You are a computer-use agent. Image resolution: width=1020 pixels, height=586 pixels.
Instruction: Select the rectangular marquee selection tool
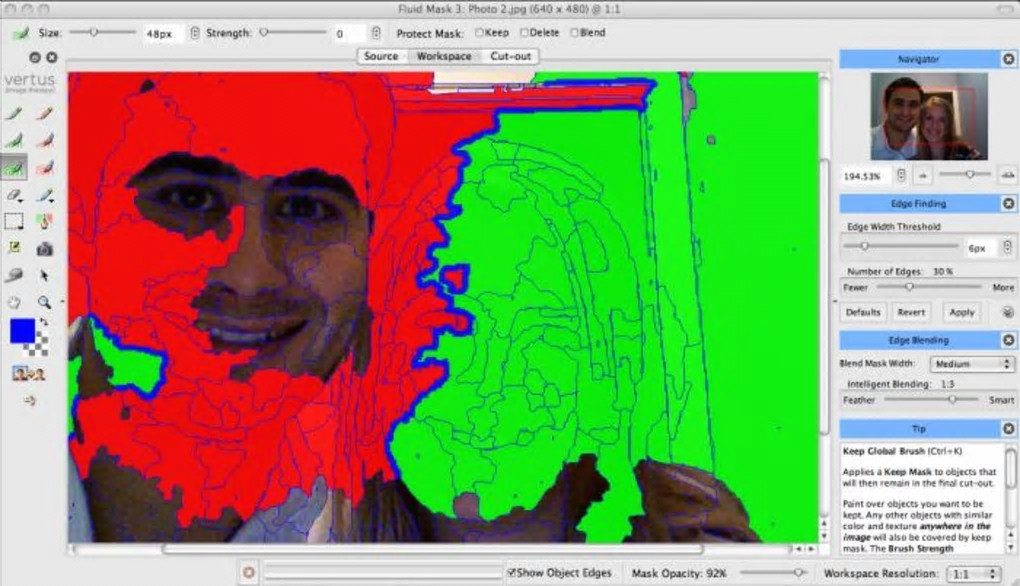(14, 221)
